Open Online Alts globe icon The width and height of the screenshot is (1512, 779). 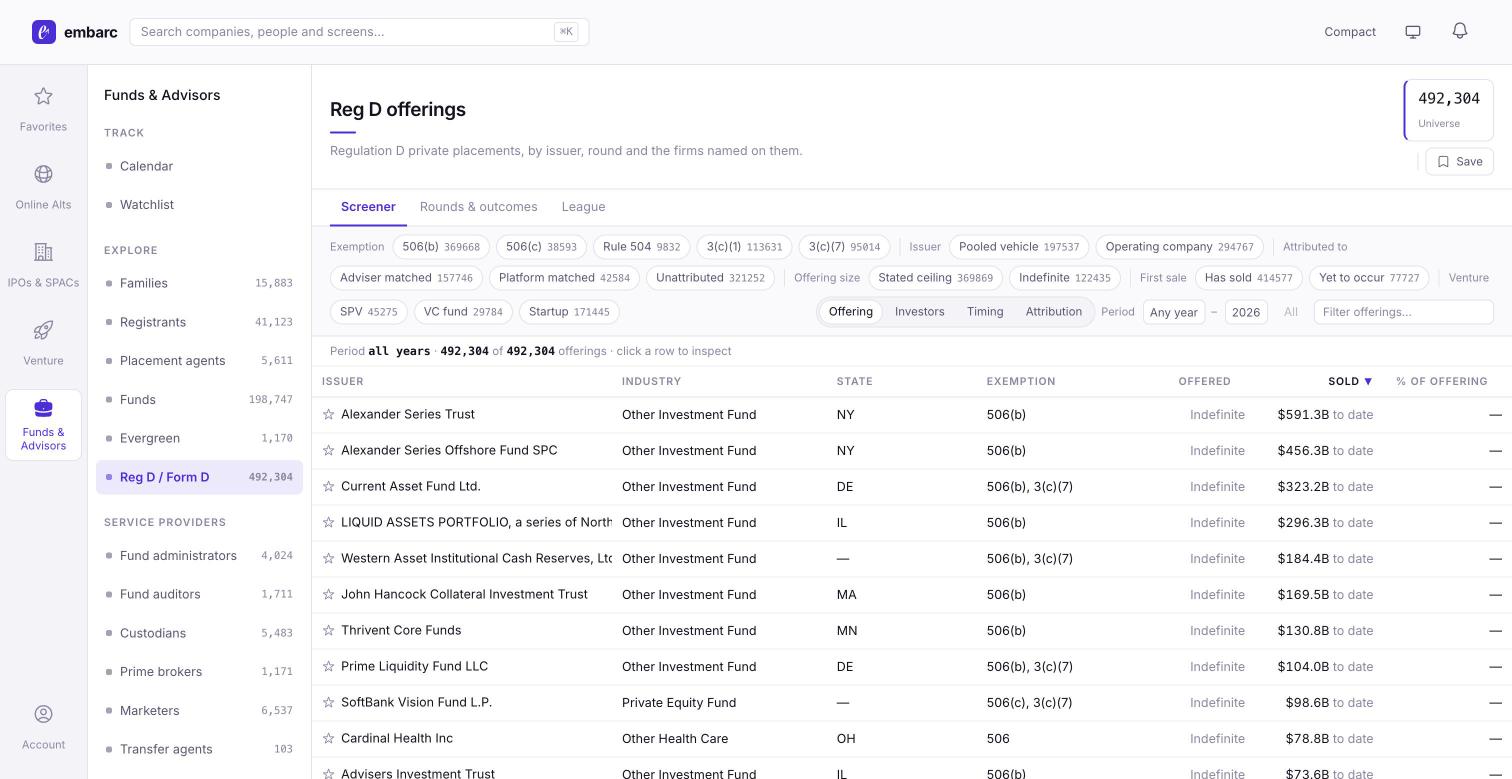(x=43, y=174)
